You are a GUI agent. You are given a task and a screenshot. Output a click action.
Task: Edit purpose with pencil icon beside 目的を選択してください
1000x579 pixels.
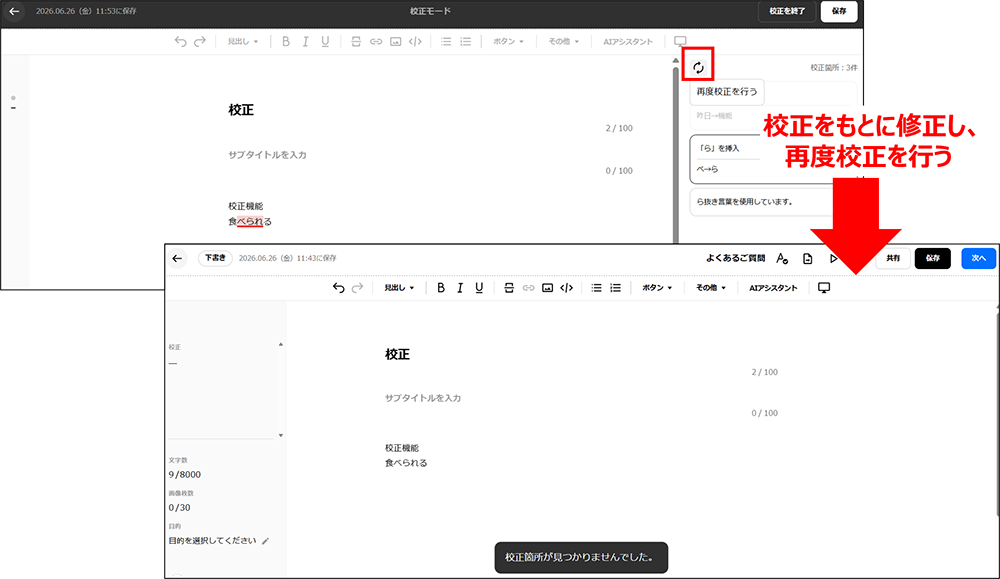pyautogui.click(x=265, y=541)
